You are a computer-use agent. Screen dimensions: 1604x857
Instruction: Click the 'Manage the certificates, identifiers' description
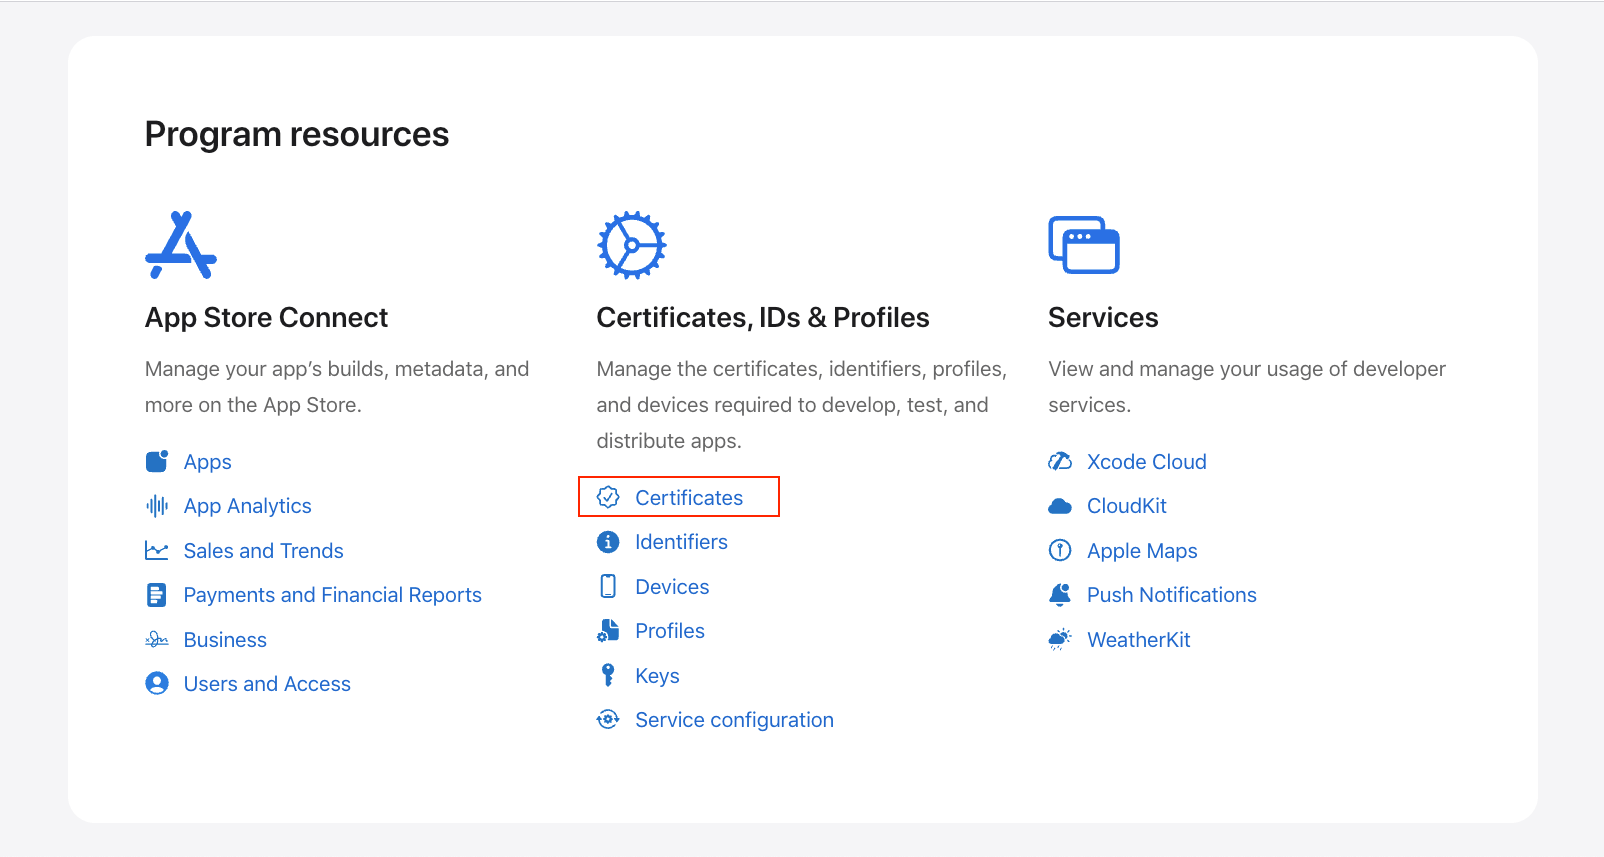coord(802,405)
